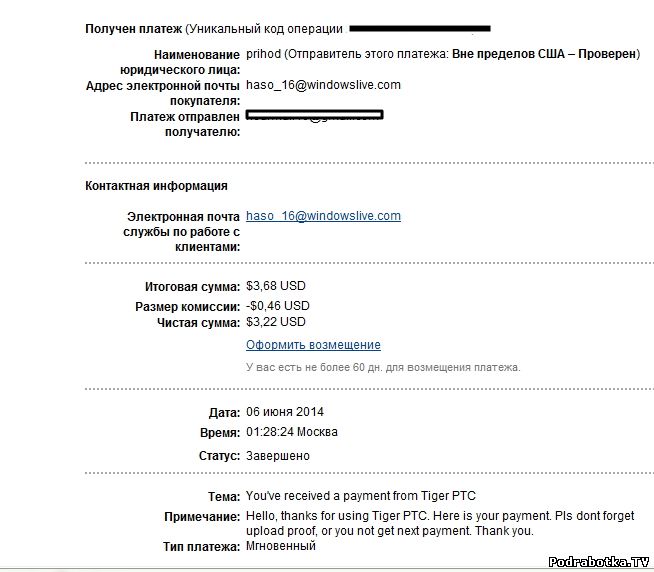
Task: Click the buyer email address text
Action: tap(323, 85)
